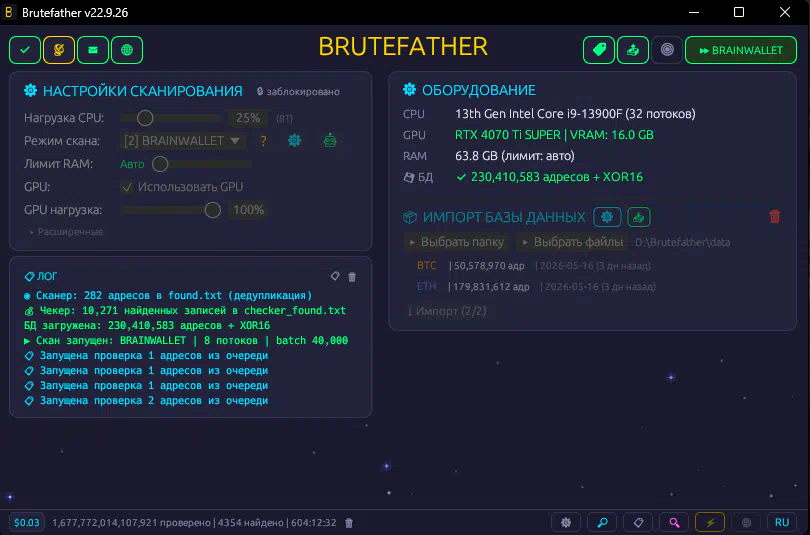The image size is (810, 535).
Task: Click the green price tag icon button
Action: point(599,50)
